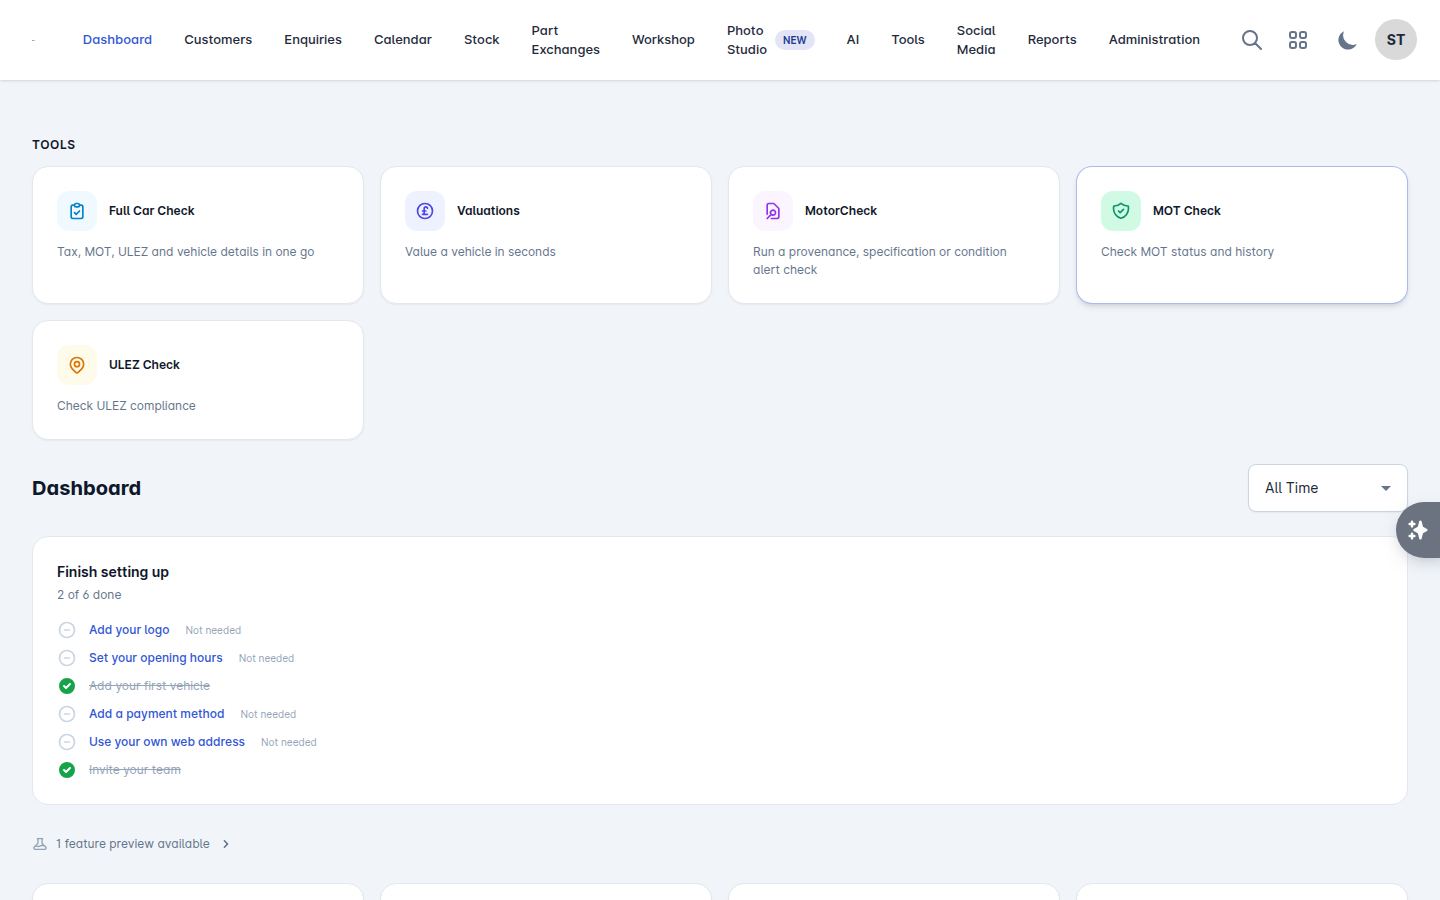Go to the Photo Studio tab
This screenshot has height=900, width=1440.
pos(747,40)
